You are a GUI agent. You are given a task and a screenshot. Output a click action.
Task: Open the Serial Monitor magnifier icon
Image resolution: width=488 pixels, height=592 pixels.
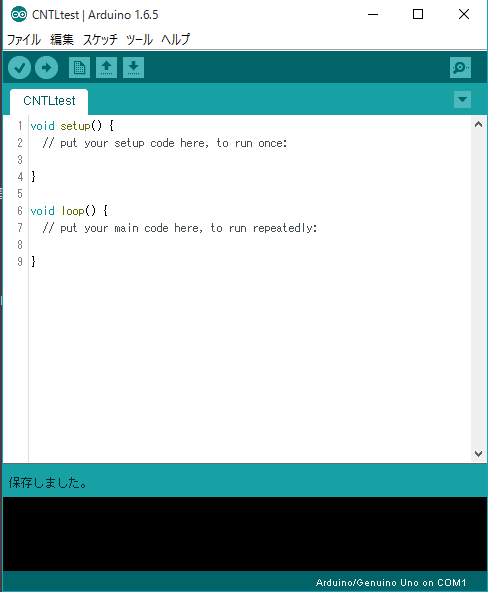coord(460,68)
